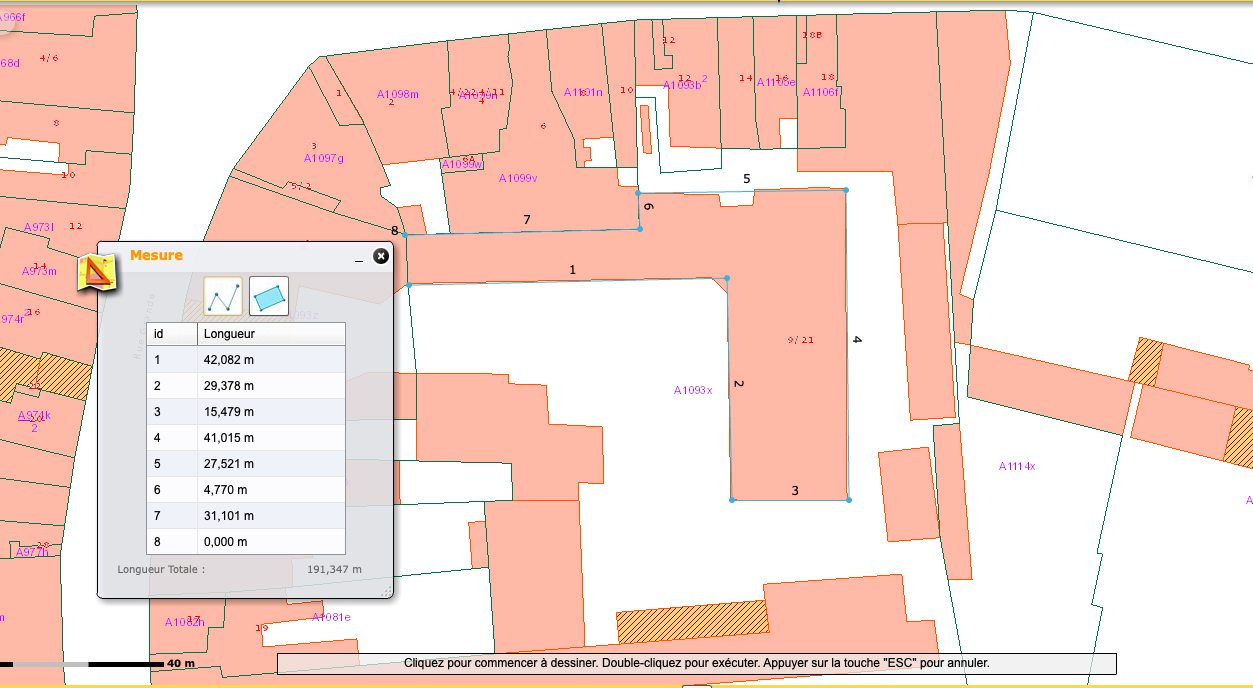The image size is (1253, 688).
Task: Select measurement row with 4,770 m
Action: coord(245,490)
